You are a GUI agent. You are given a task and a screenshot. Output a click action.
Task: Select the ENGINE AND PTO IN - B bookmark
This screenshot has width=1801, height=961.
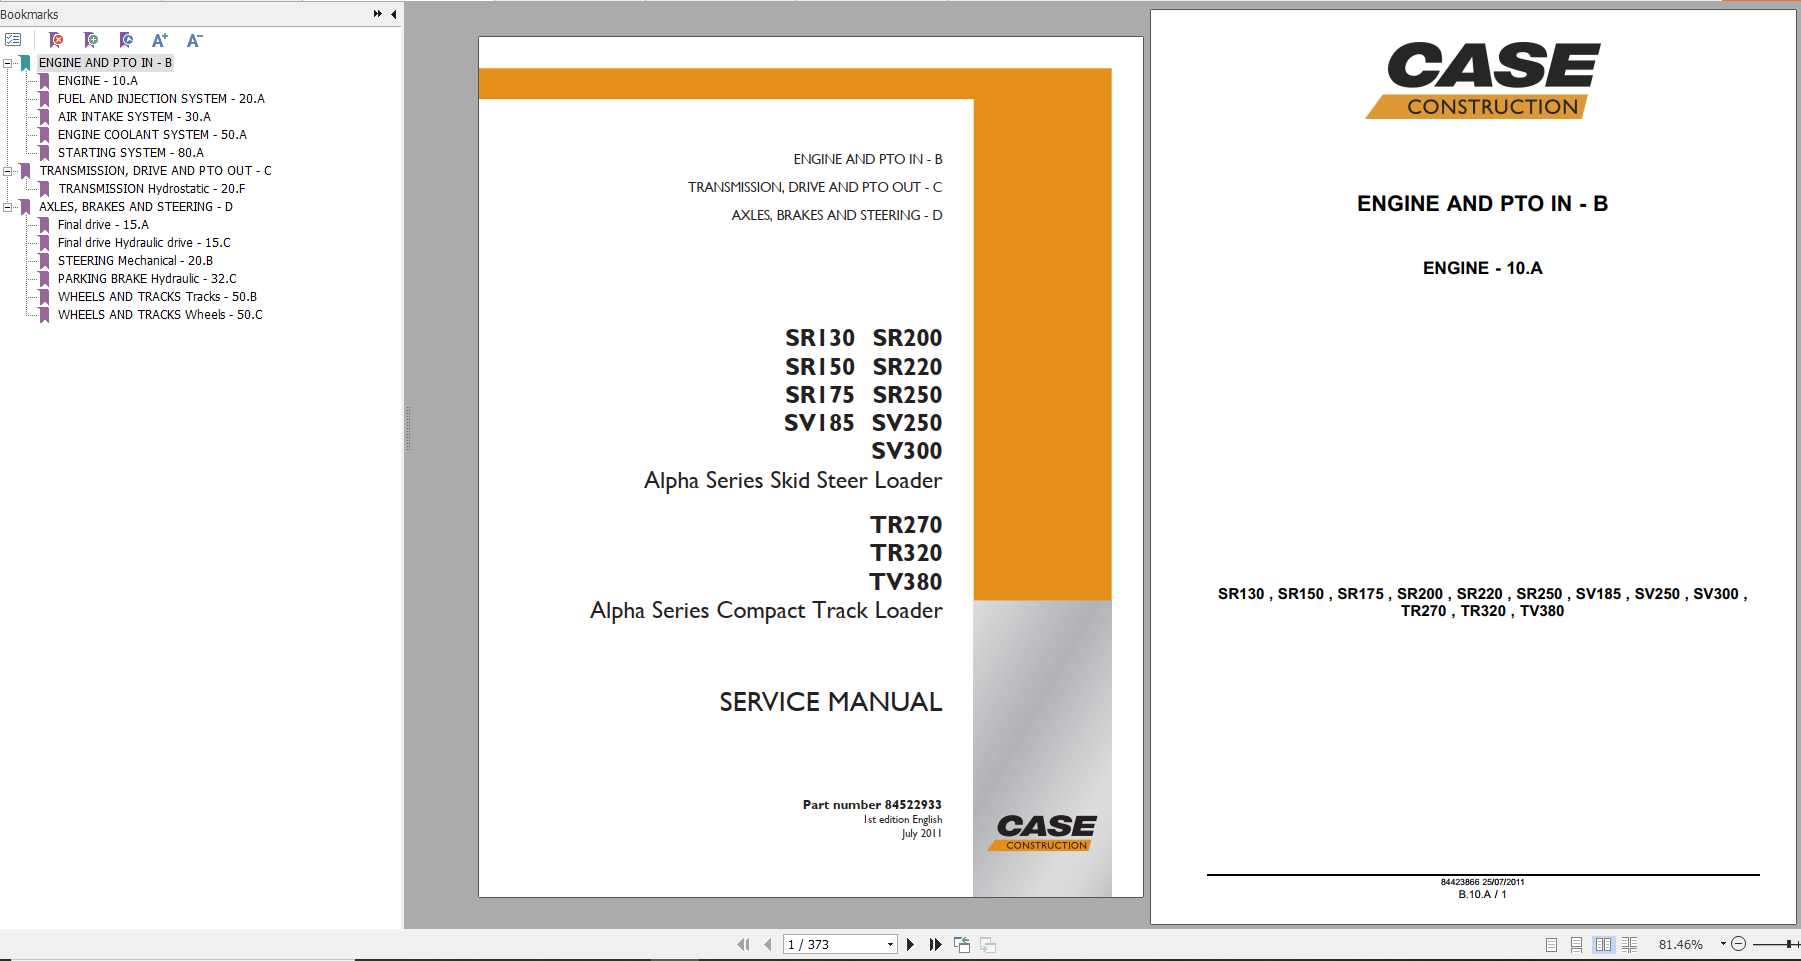[x=105, y=63]
